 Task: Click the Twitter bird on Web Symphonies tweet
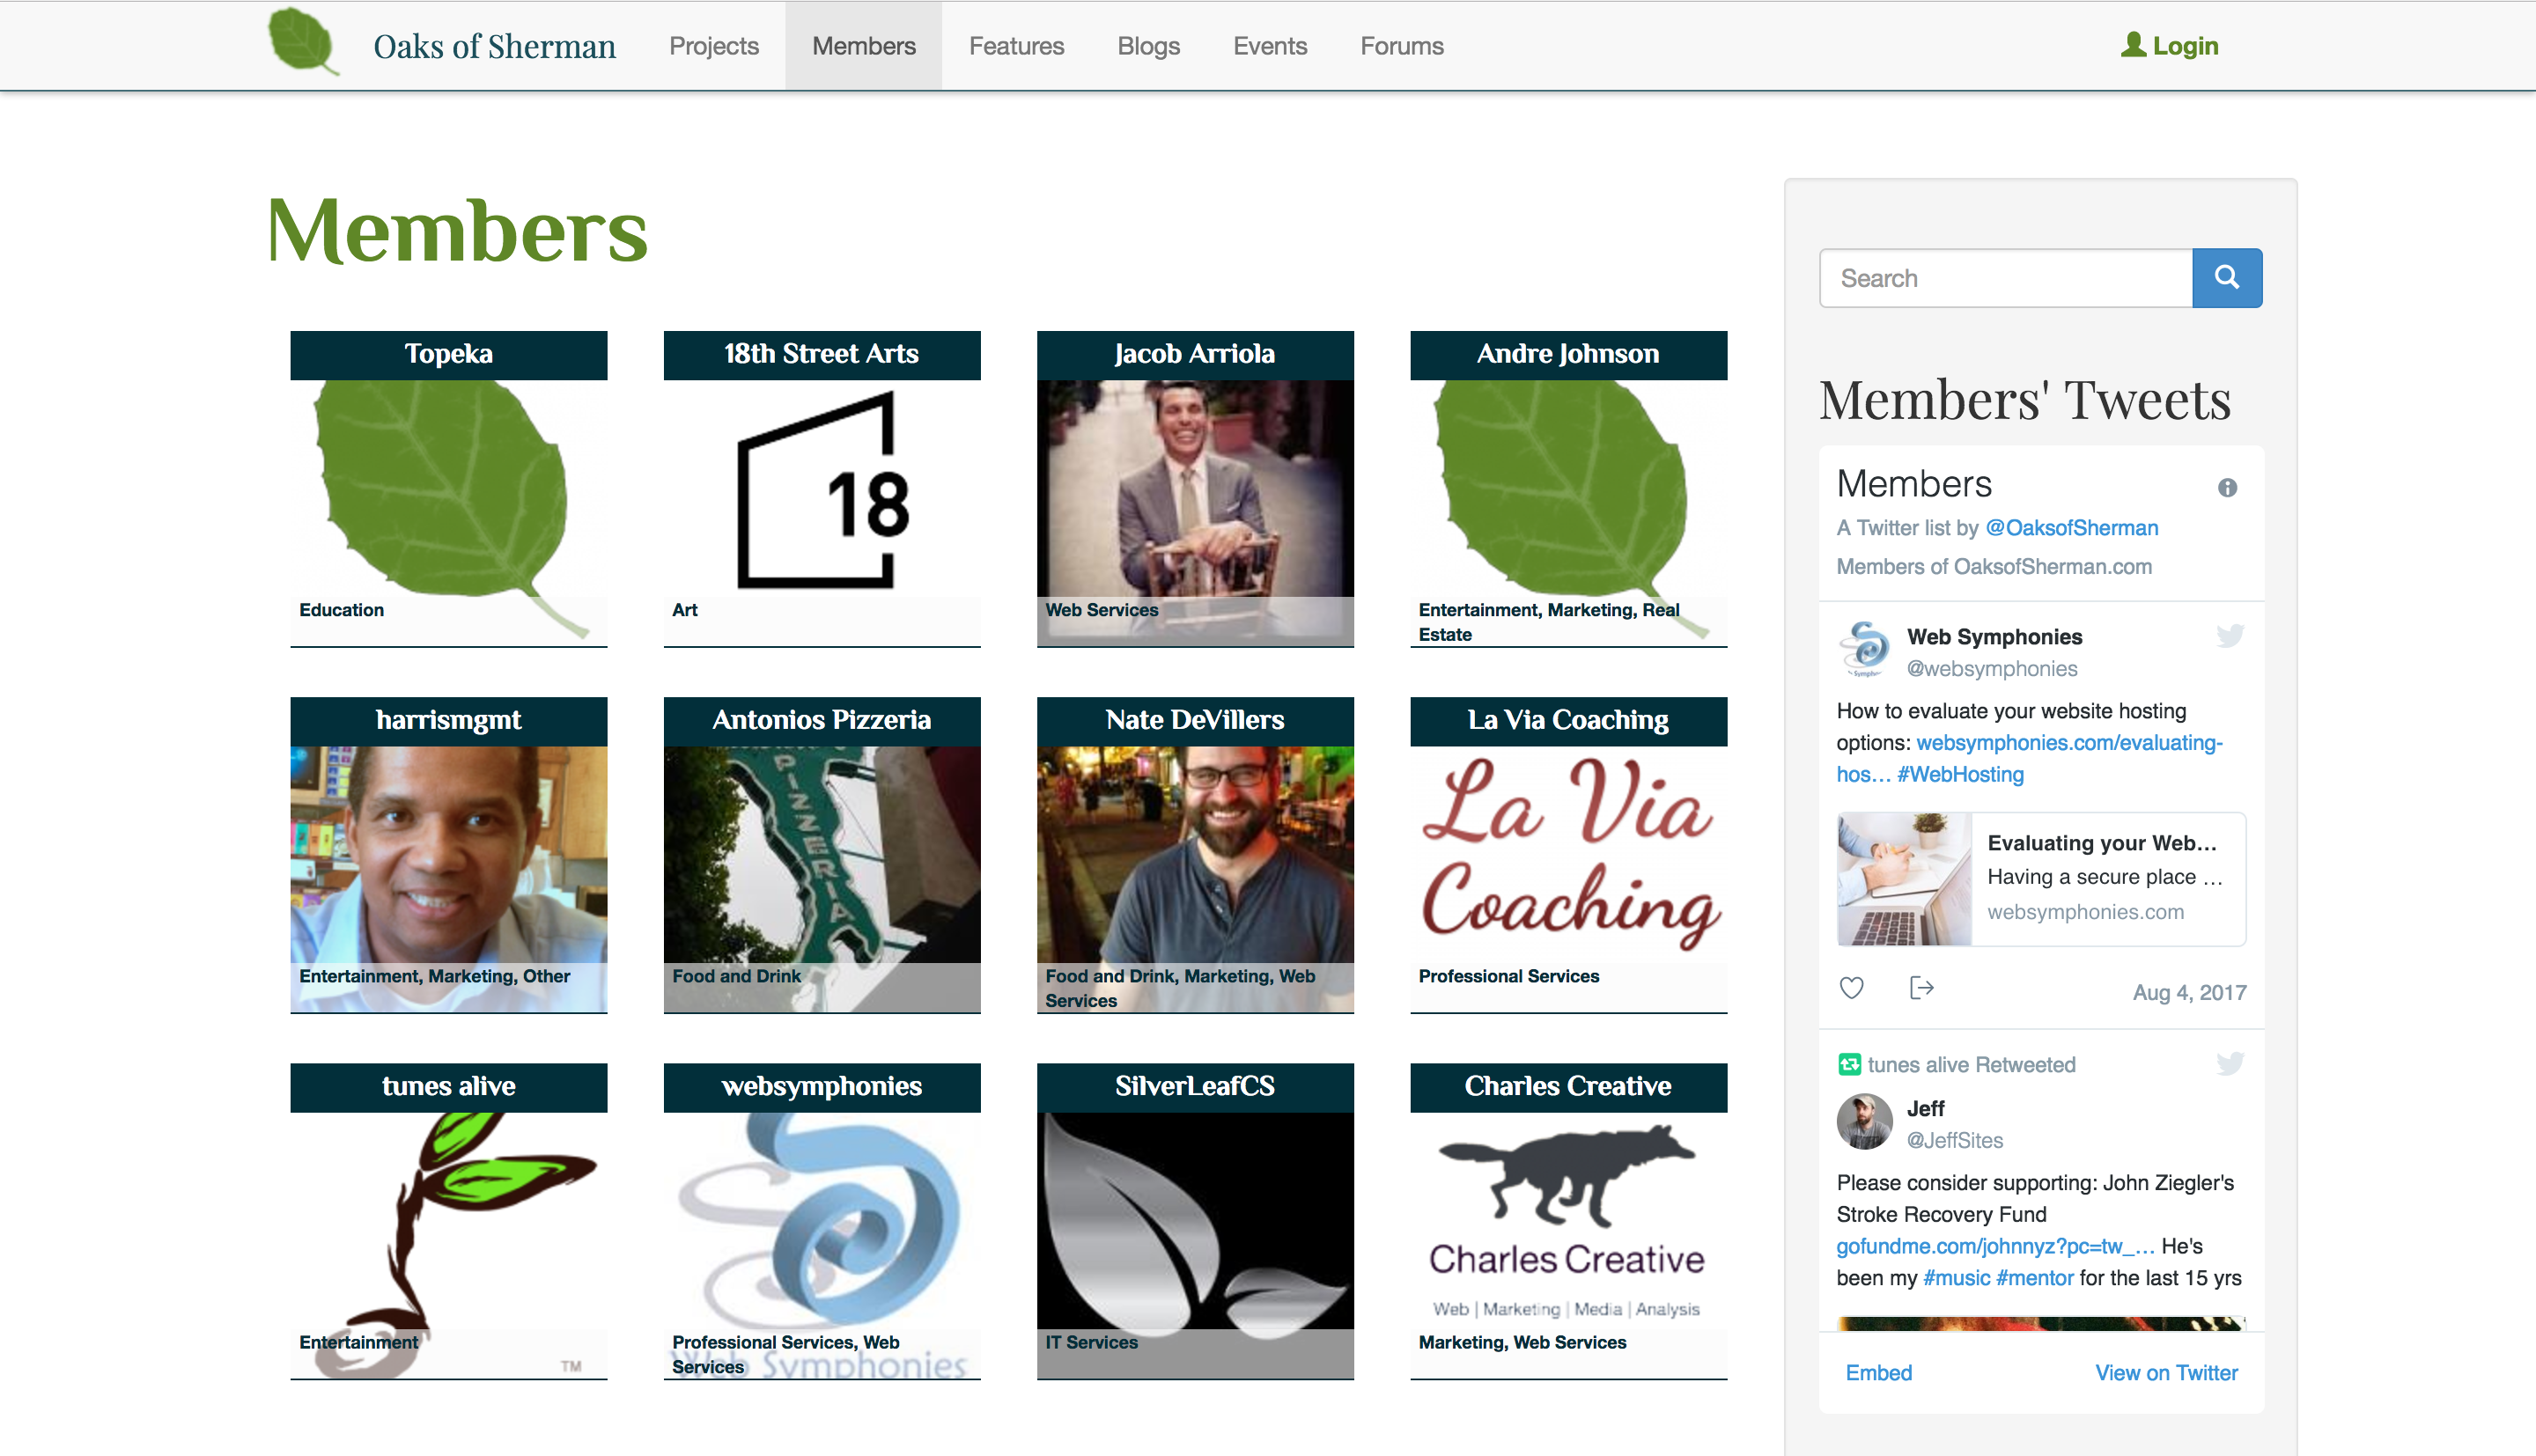[2229, 636]
